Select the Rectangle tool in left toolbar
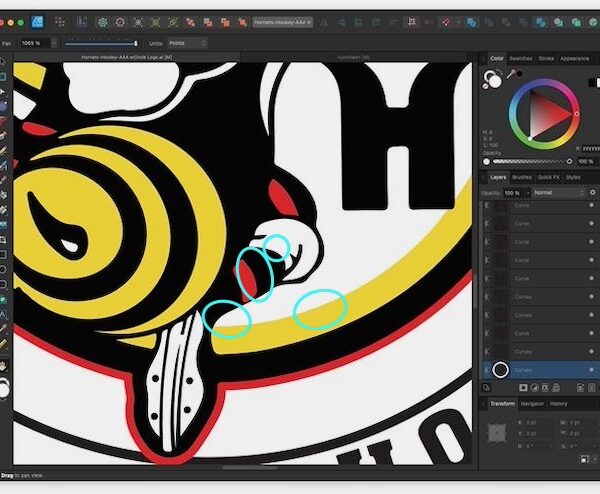 click(x=3, y=254)
